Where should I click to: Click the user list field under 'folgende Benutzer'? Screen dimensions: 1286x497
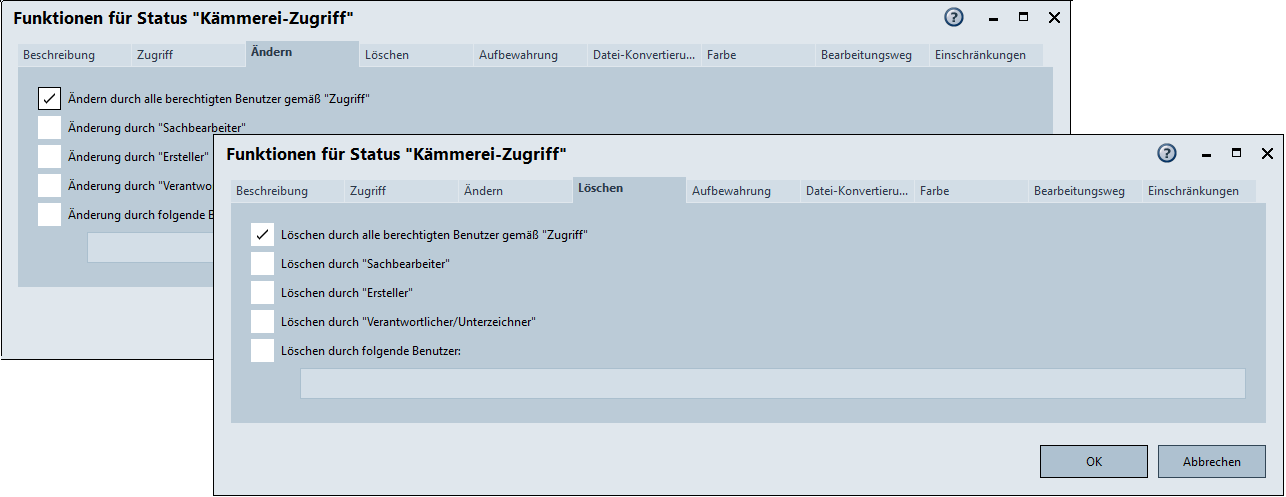click(772, 383)
